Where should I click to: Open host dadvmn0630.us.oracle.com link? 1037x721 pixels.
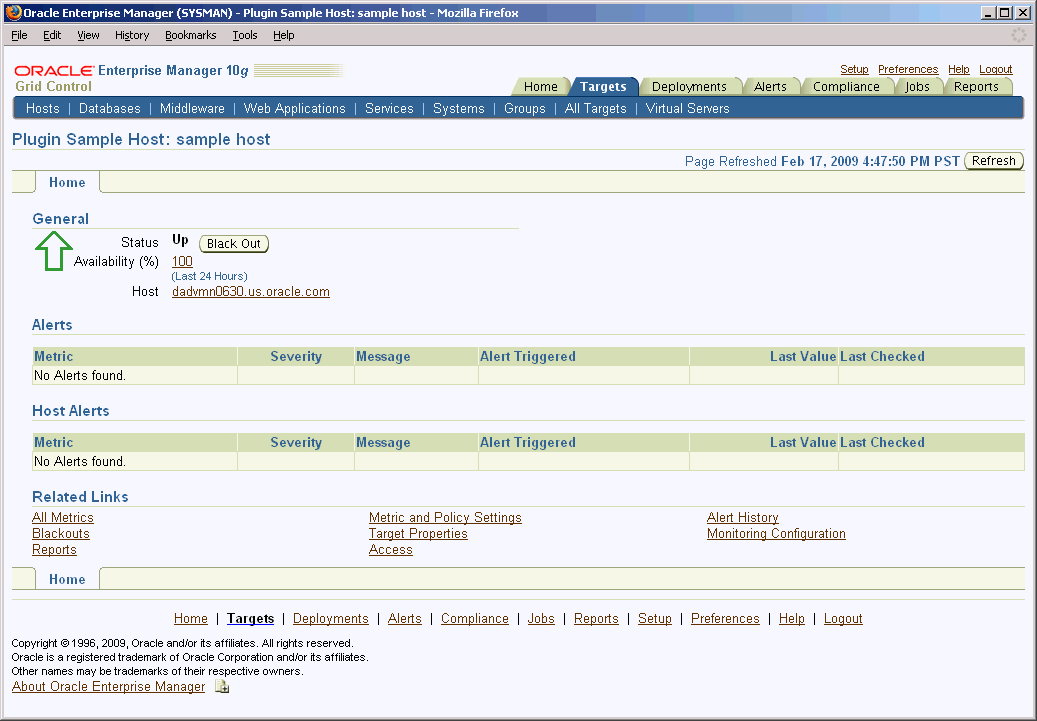(251, 292)
